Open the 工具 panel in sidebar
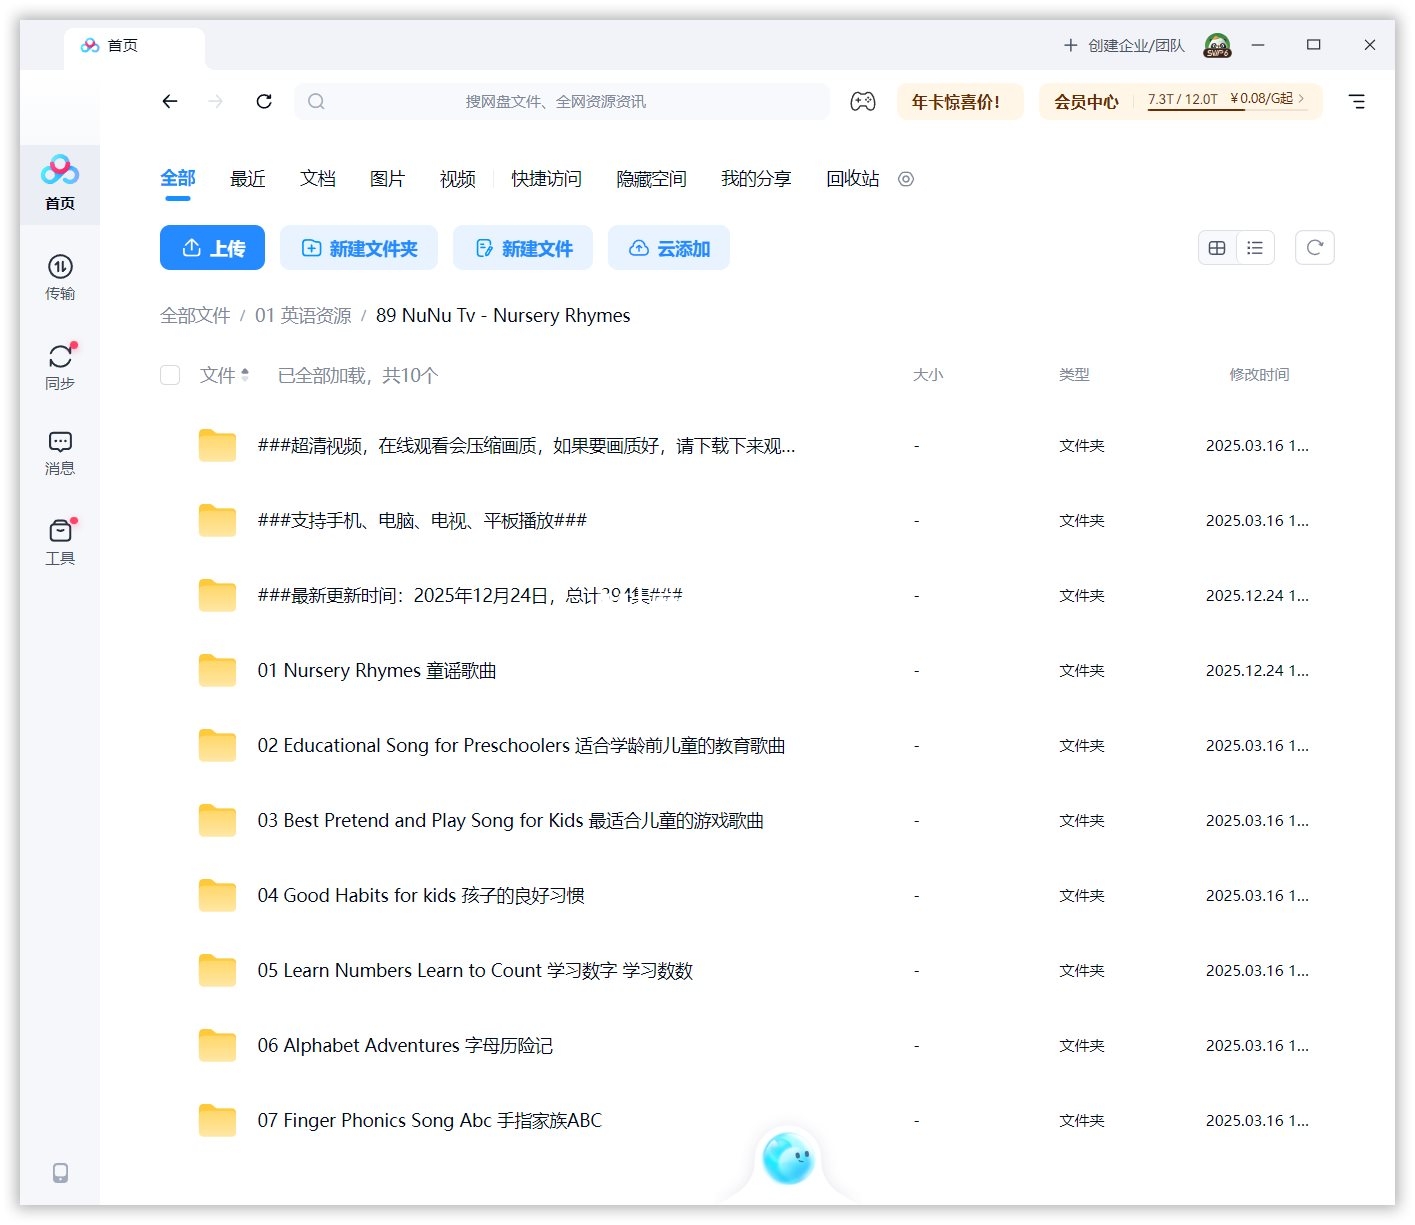This screenshot has width=1415, height=1225. click(60, 540)
